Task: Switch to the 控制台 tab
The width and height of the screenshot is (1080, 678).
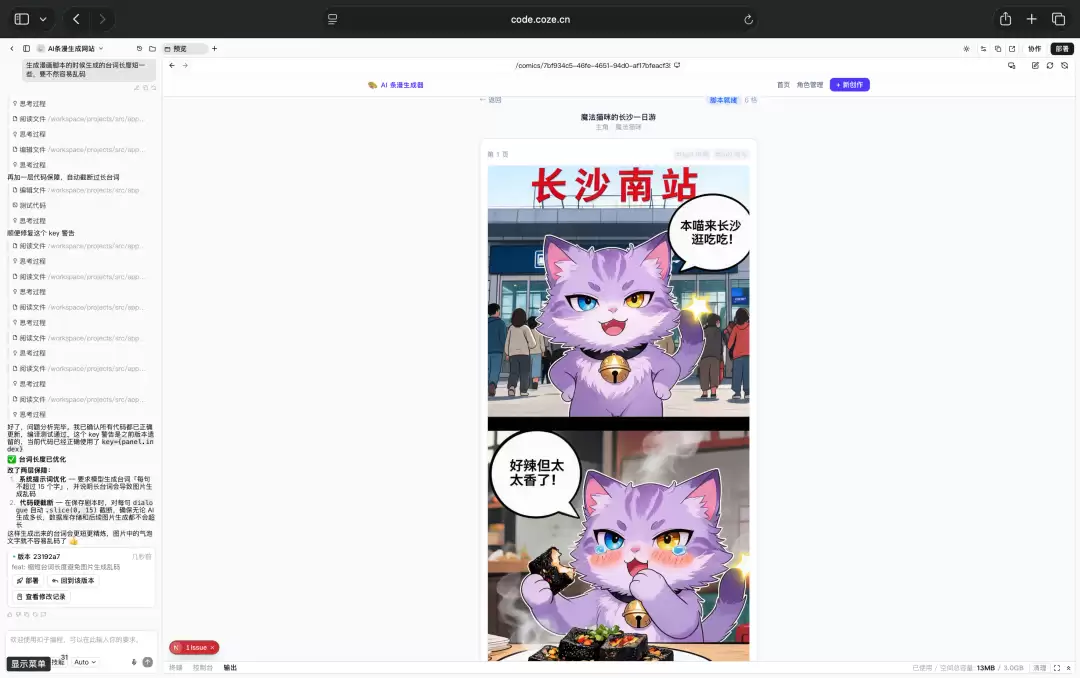Action: (x=202, y=668)
